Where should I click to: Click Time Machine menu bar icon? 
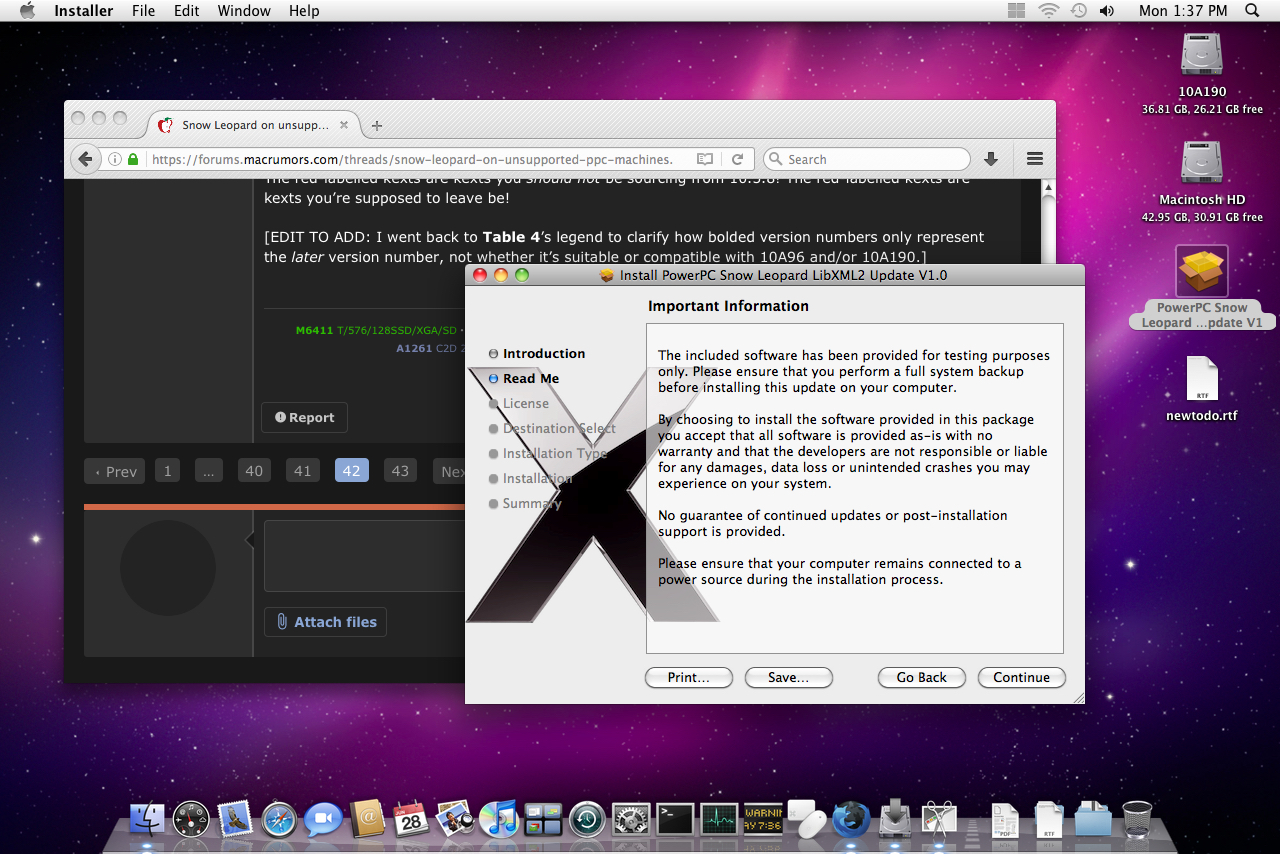[x=1078, y=11]
